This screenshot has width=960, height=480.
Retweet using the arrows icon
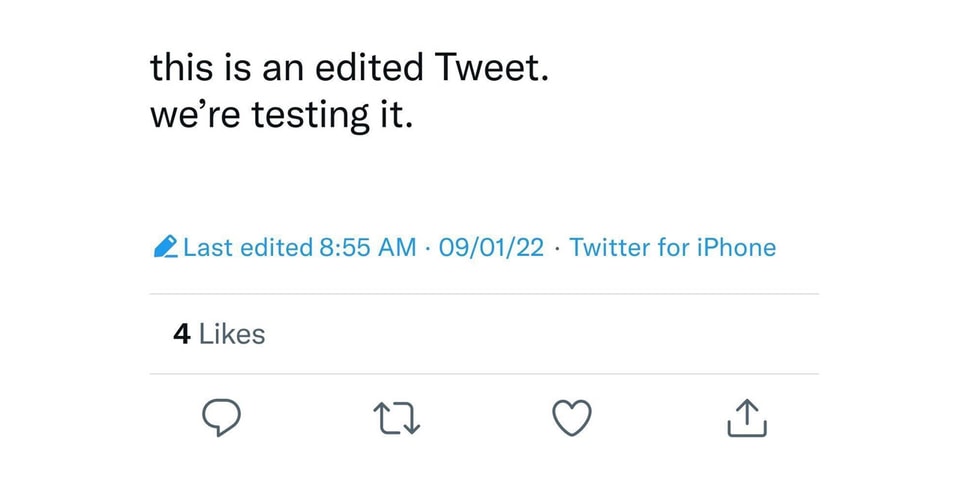398,420
